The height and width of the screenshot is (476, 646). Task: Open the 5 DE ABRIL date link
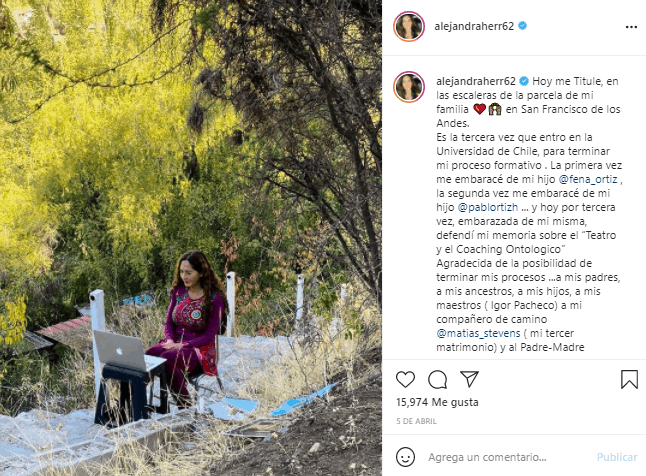pyautogui.click(x=416, y=421)
